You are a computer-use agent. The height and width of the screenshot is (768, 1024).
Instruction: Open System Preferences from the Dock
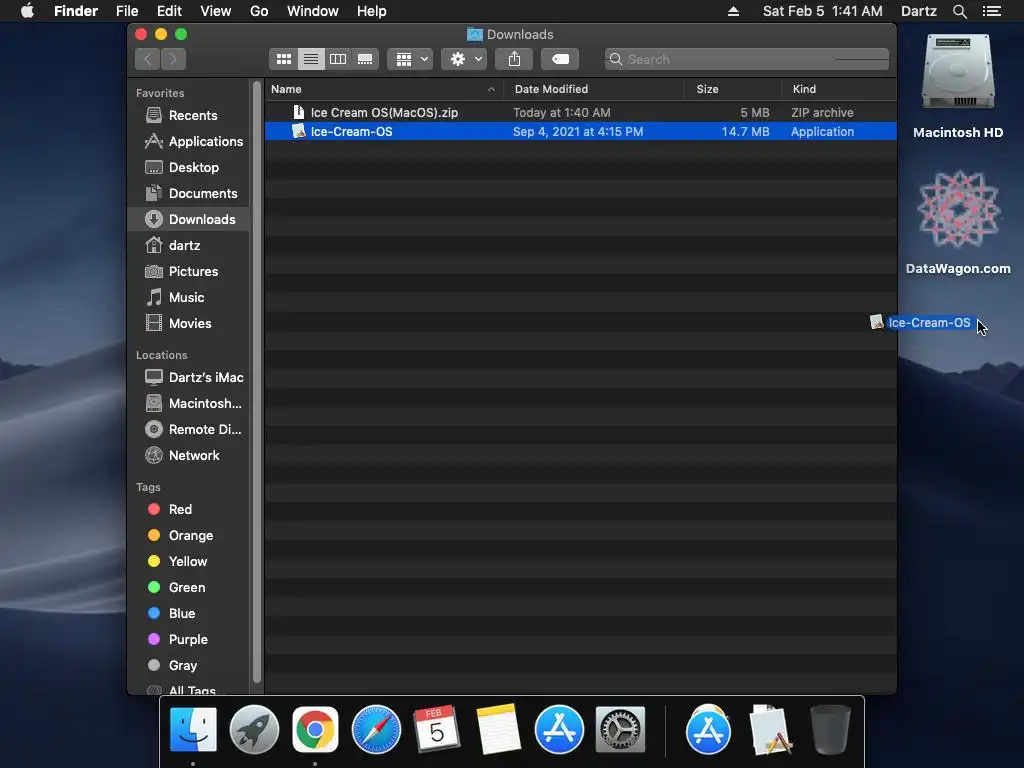620,729
